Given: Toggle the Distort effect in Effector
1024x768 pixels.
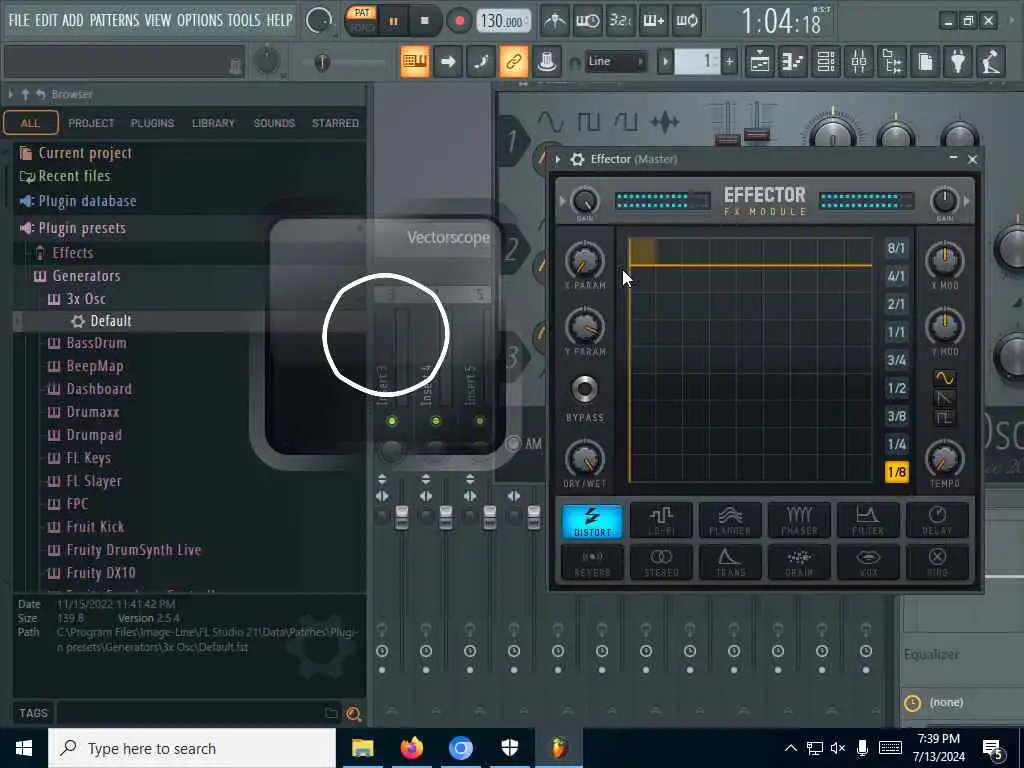Looking at the screenshot, I should (592, 520).
